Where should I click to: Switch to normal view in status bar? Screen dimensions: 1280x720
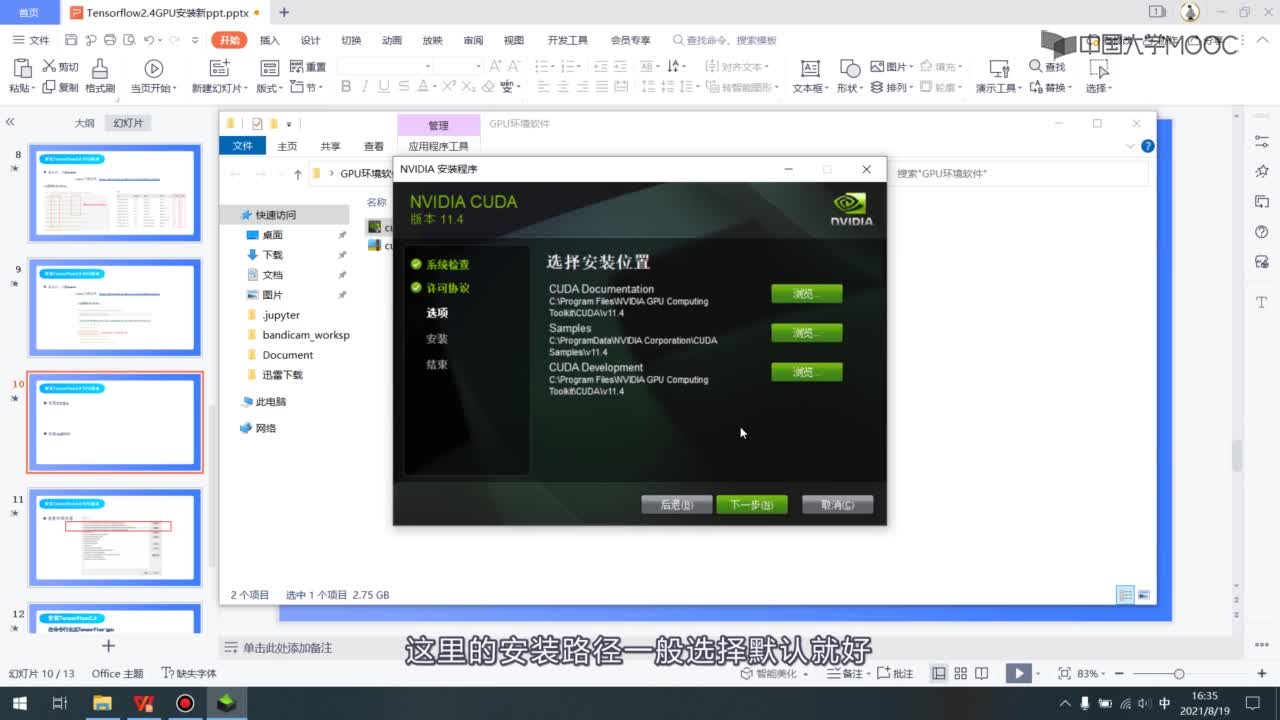938,673
